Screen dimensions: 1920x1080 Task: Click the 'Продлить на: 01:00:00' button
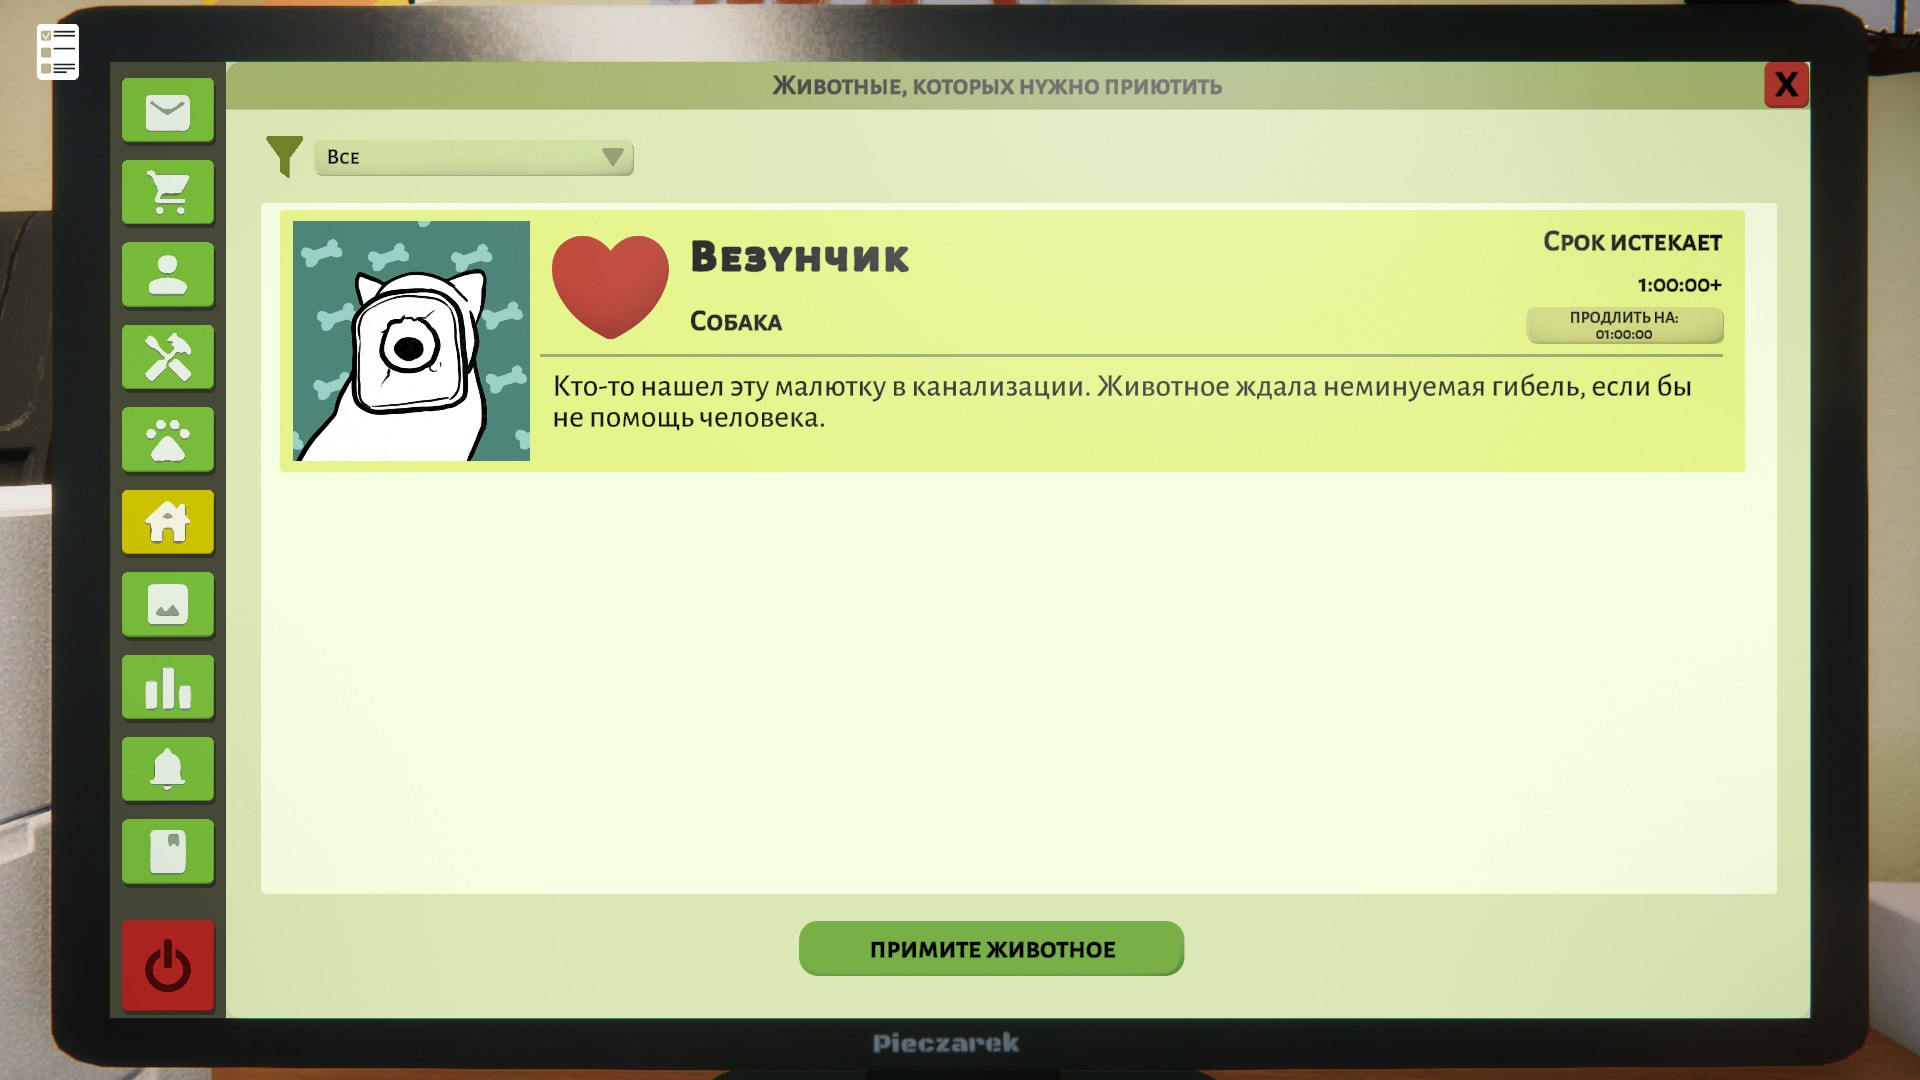(1624, 325)
